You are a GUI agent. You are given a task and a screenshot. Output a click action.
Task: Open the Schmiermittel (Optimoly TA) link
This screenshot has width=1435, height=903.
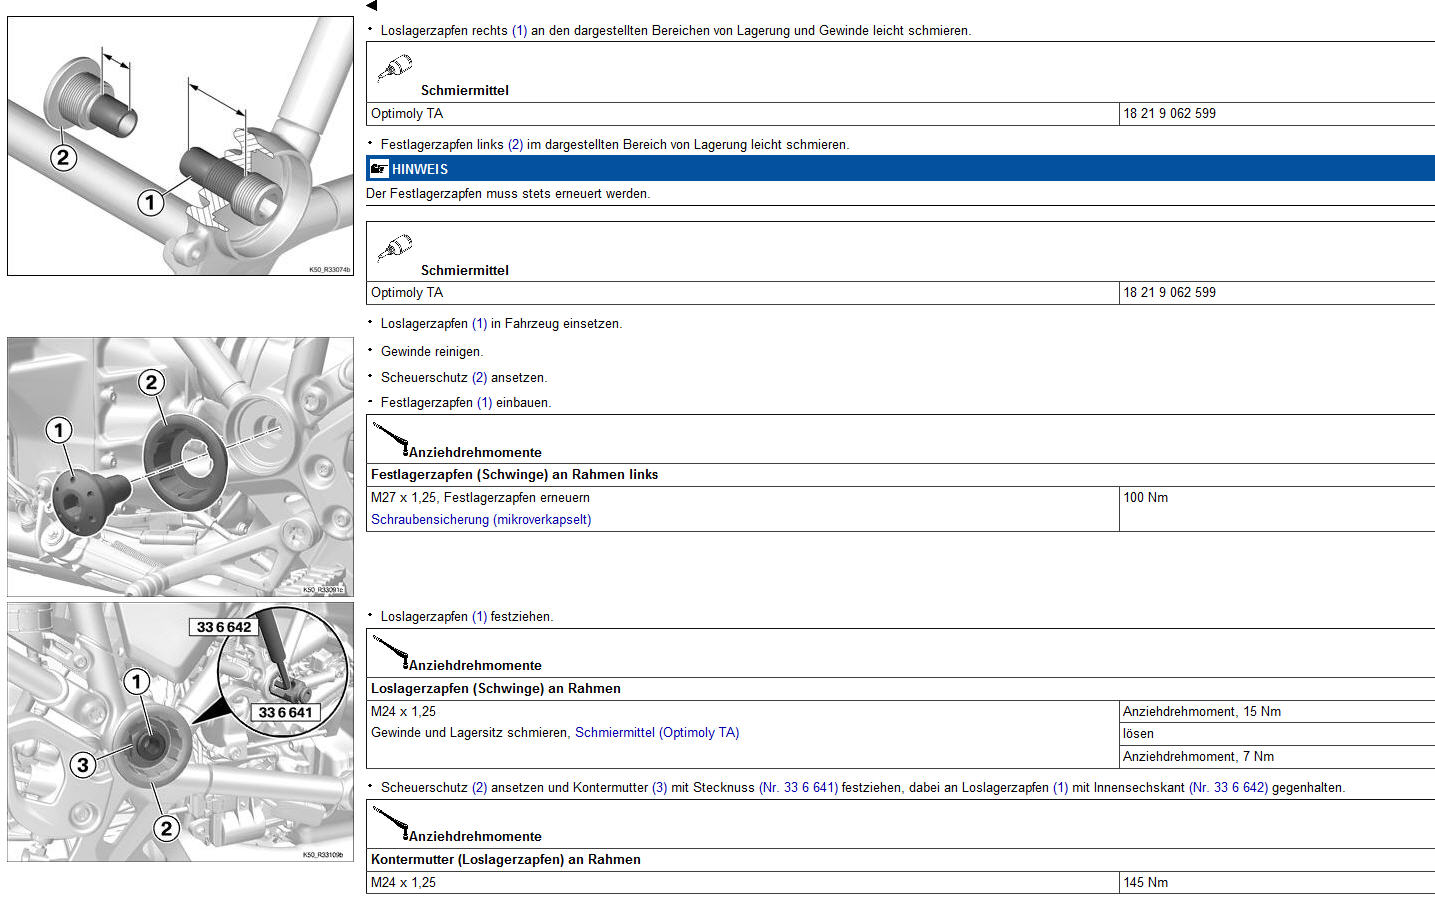point(657,733)
